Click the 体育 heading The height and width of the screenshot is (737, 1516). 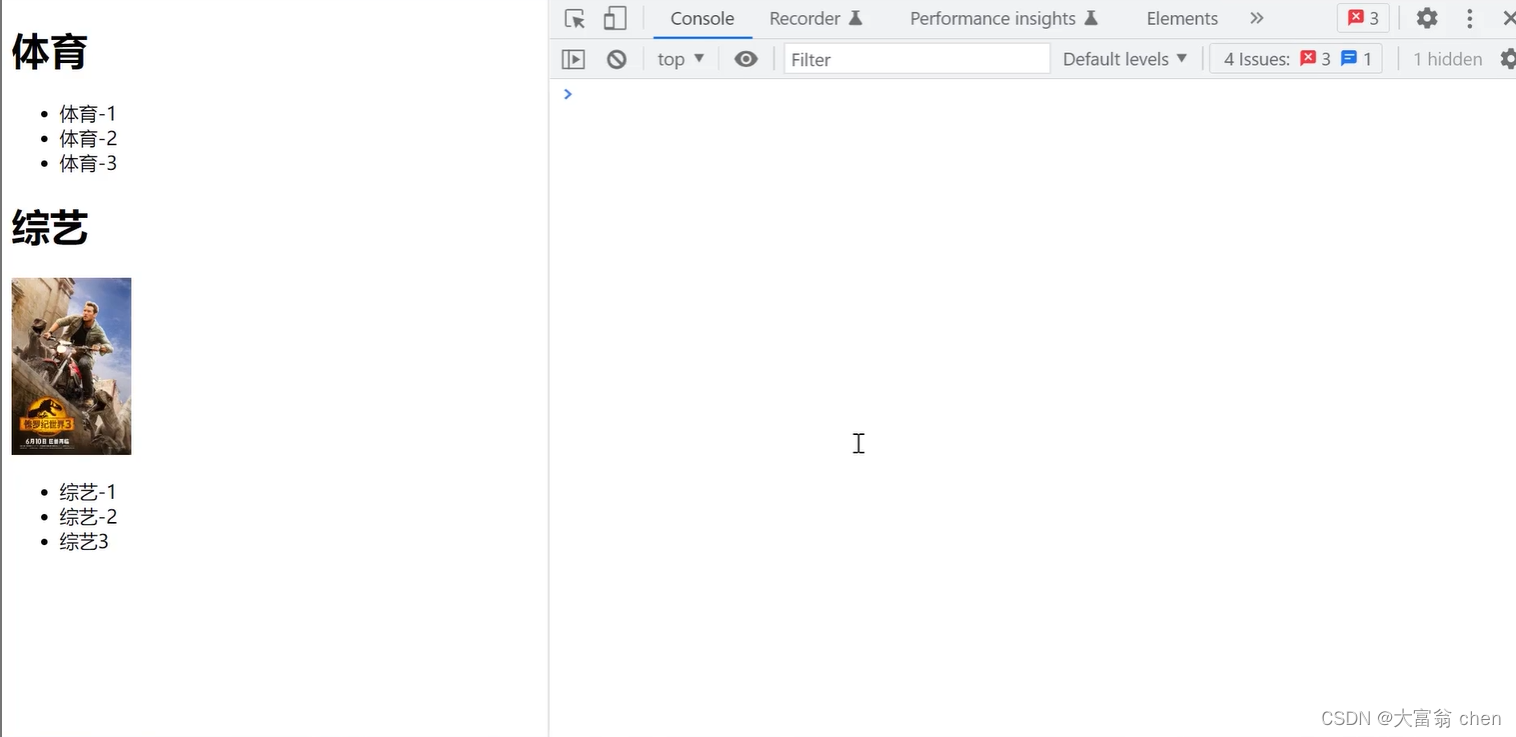49,52
